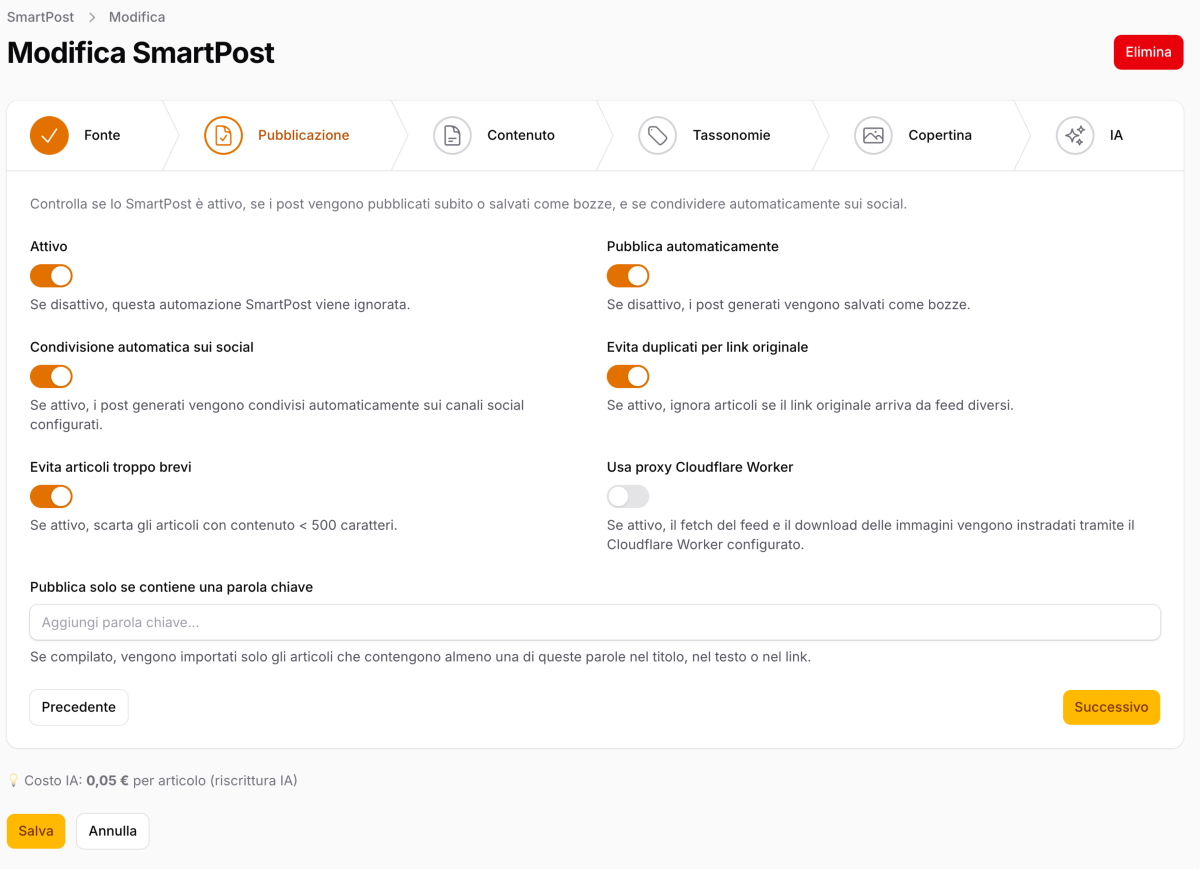Switch off Evita duplicati per link originale
Screen dimensions: 1200x869
tap(628, 377)
